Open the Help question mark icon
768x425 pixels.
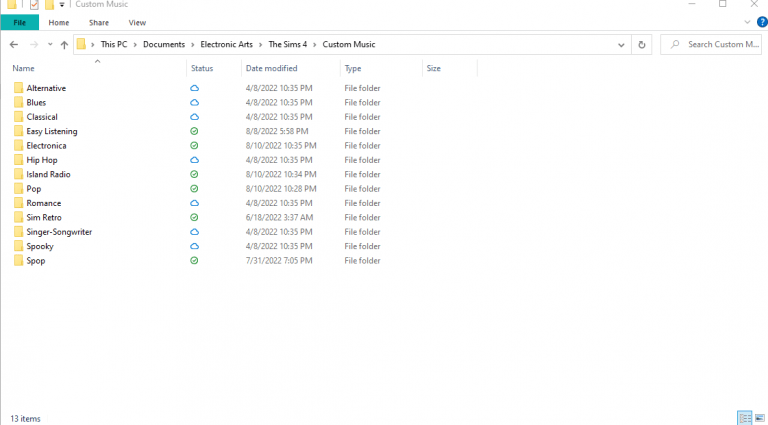click(x=762, y=22)
